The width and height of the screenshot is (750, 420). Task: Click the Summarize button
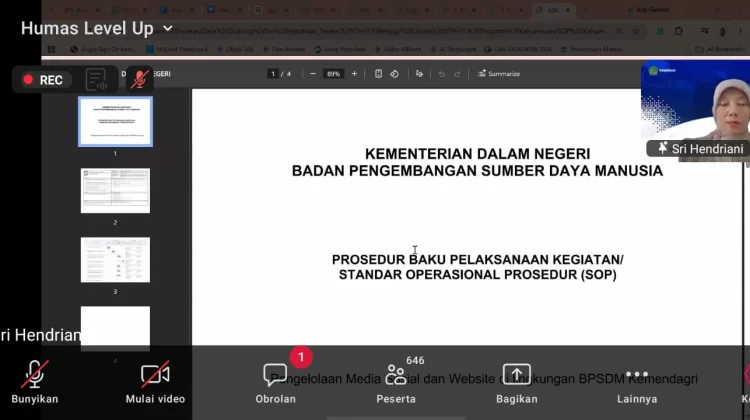(499, 74)
